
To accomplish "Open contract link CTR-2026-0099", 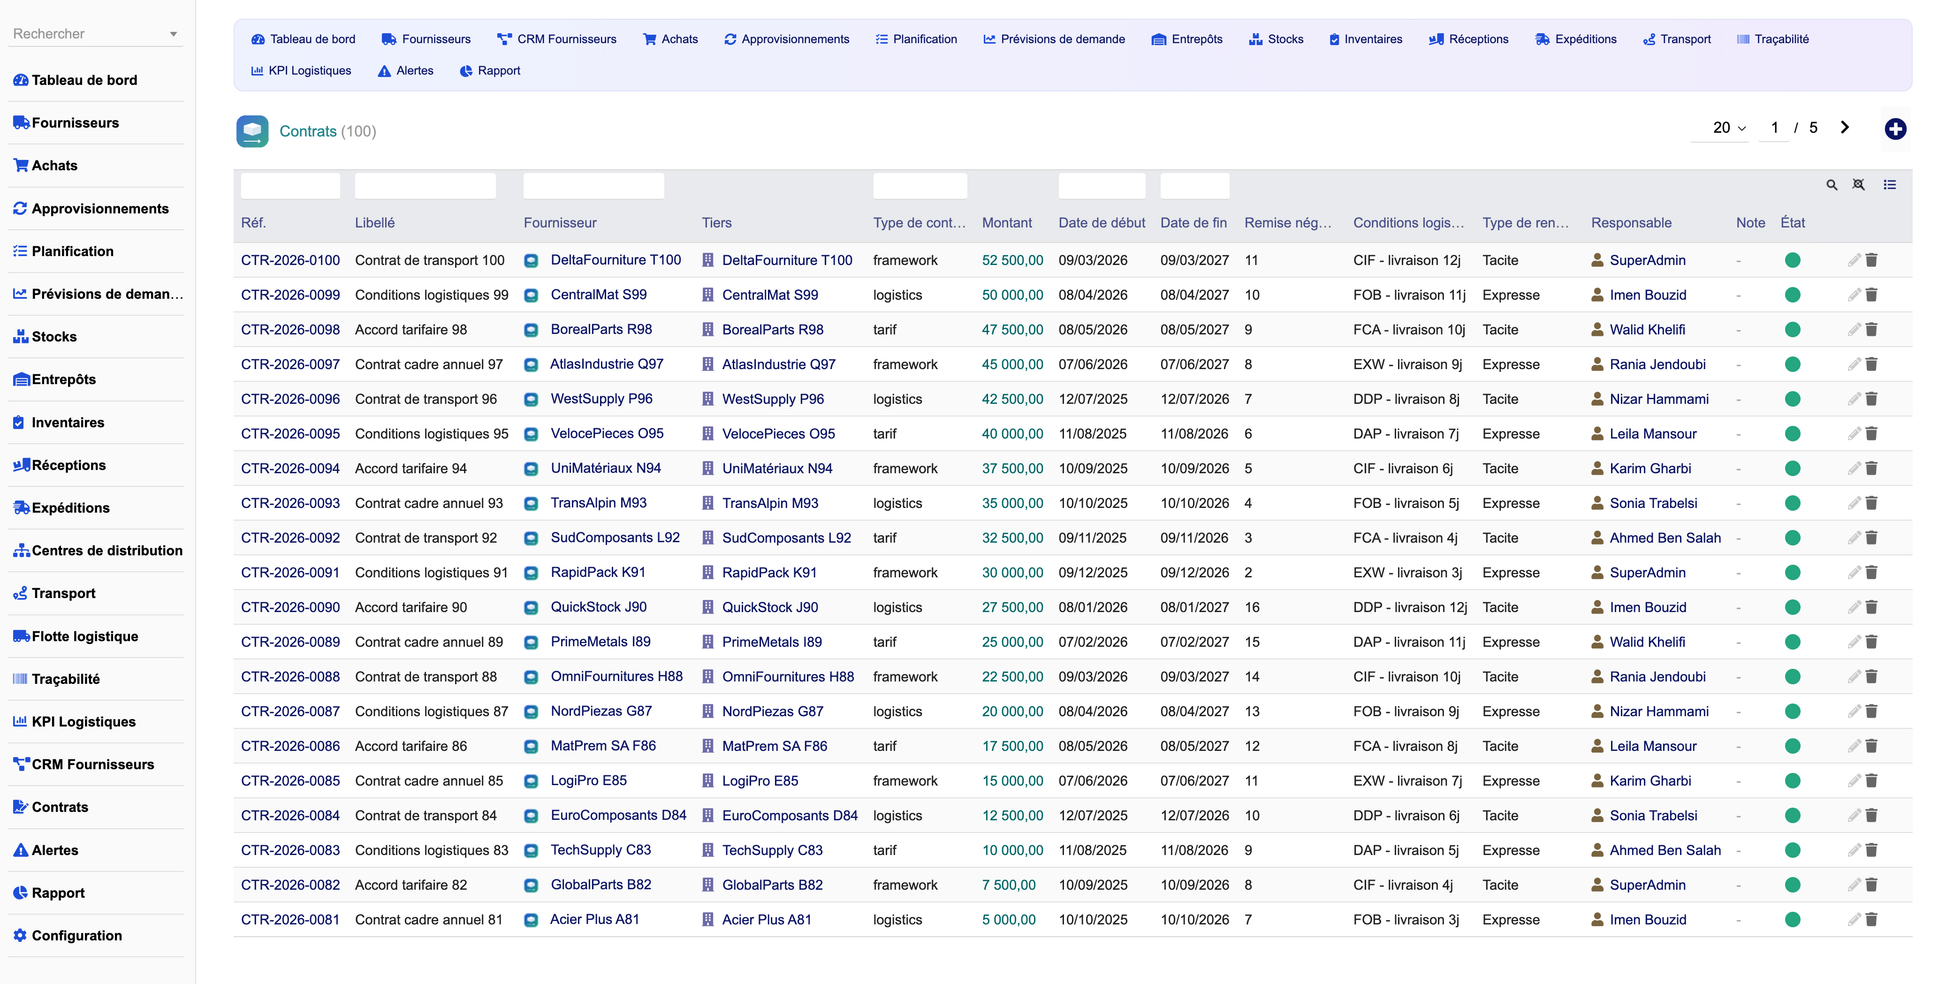I will click(290, 295).
